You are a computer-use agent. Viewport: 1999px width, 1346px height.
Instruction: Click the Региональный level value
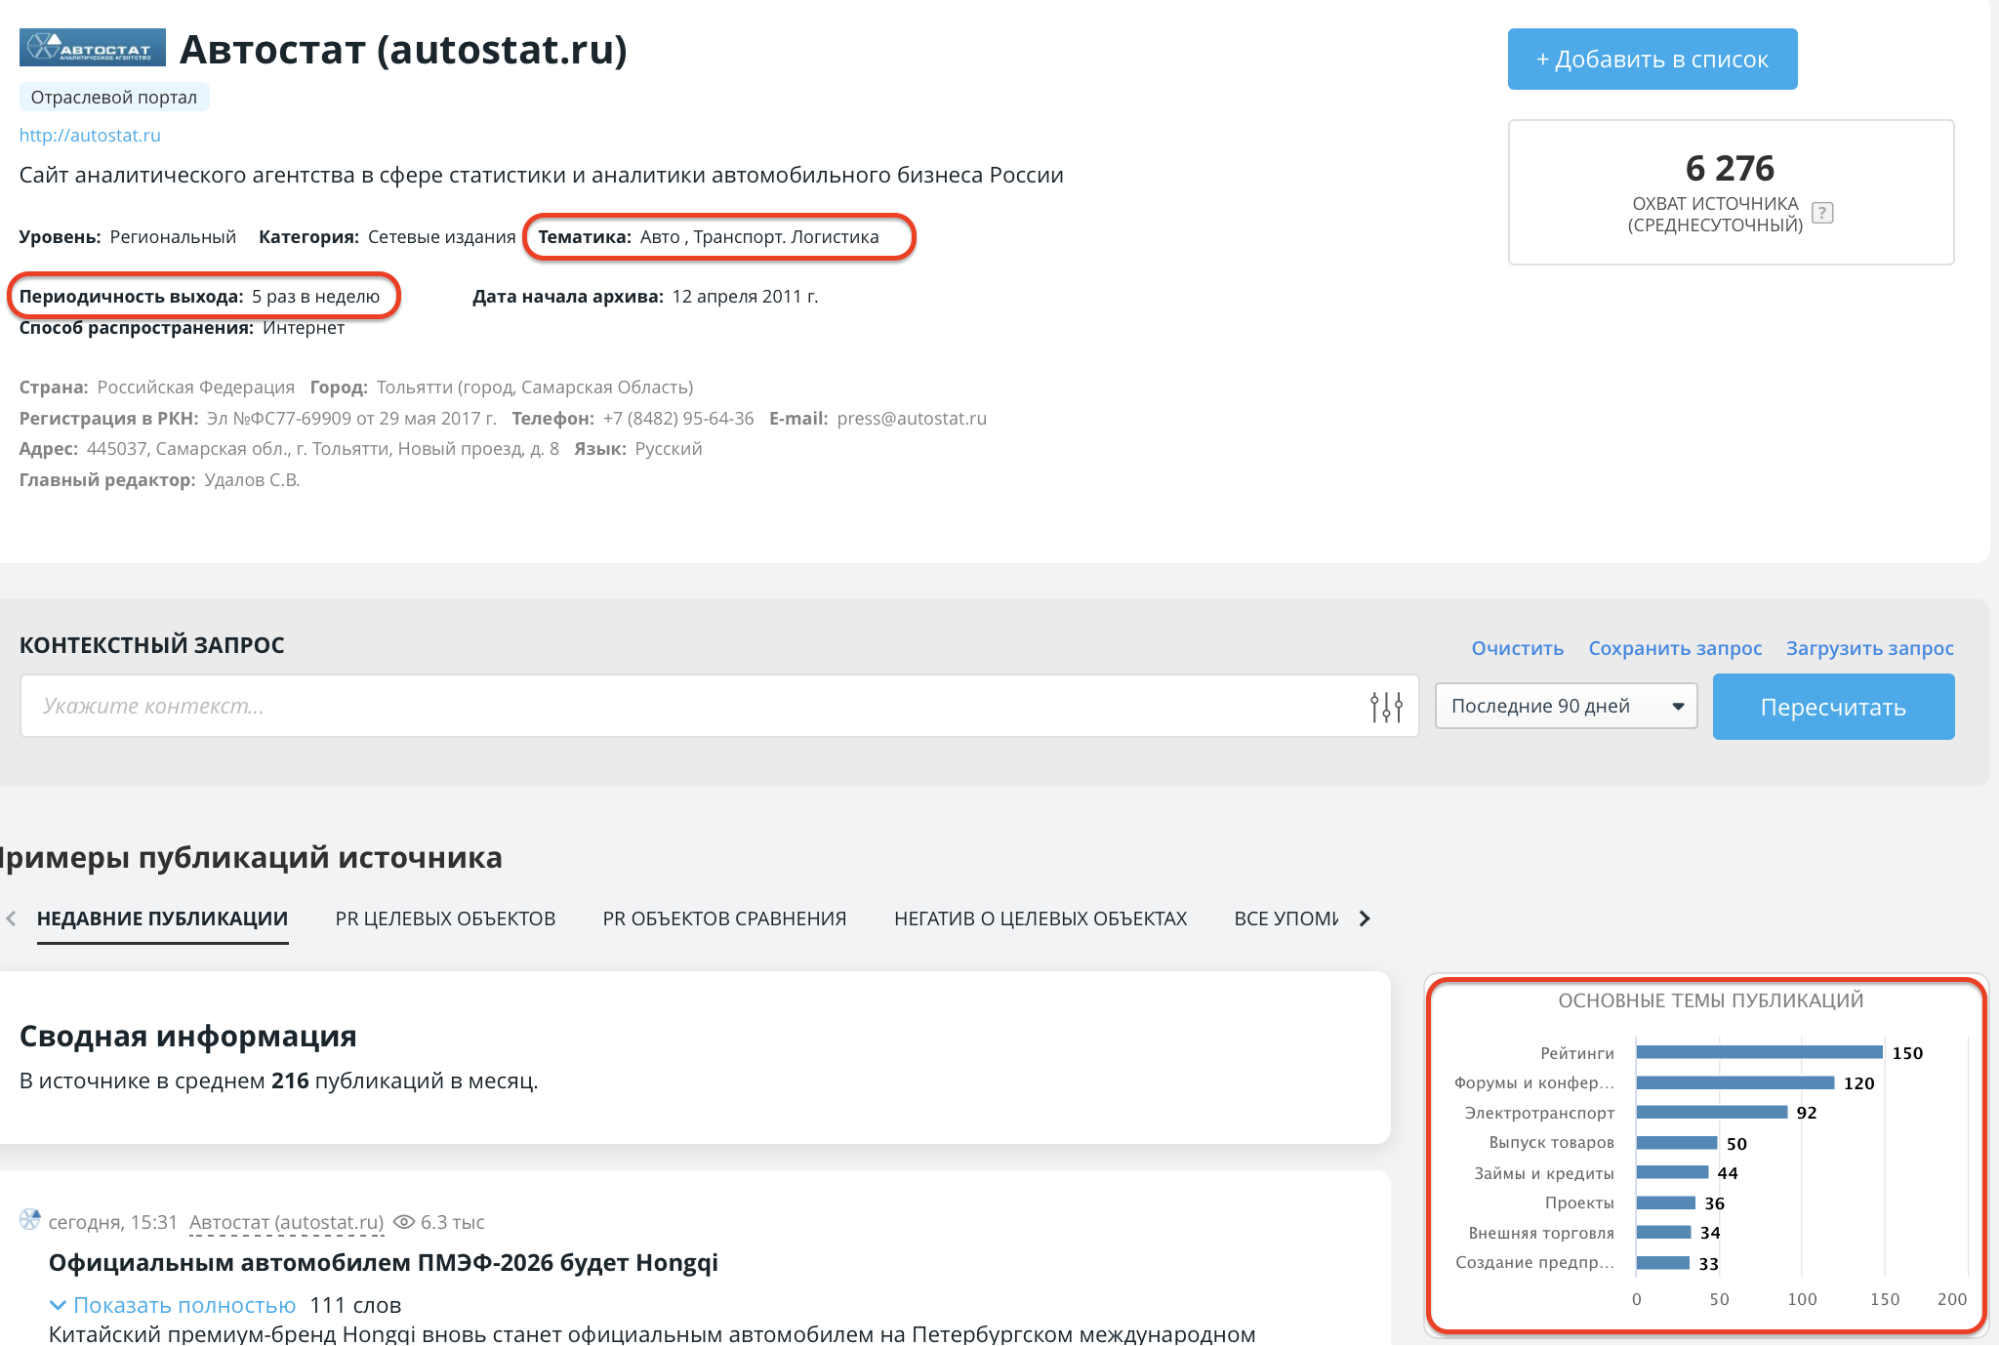[173, 237]
